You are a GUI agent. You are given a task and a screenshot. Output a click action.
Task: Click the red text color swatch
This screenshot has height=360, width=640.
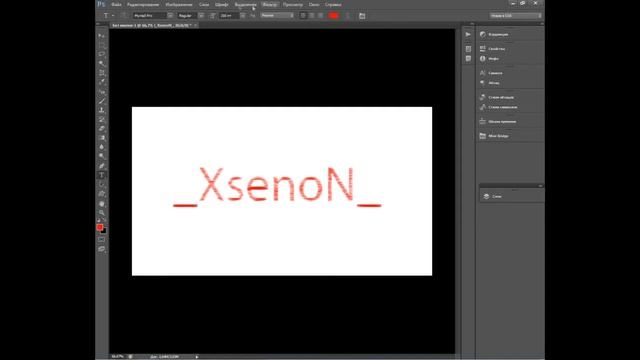[333, 16]
